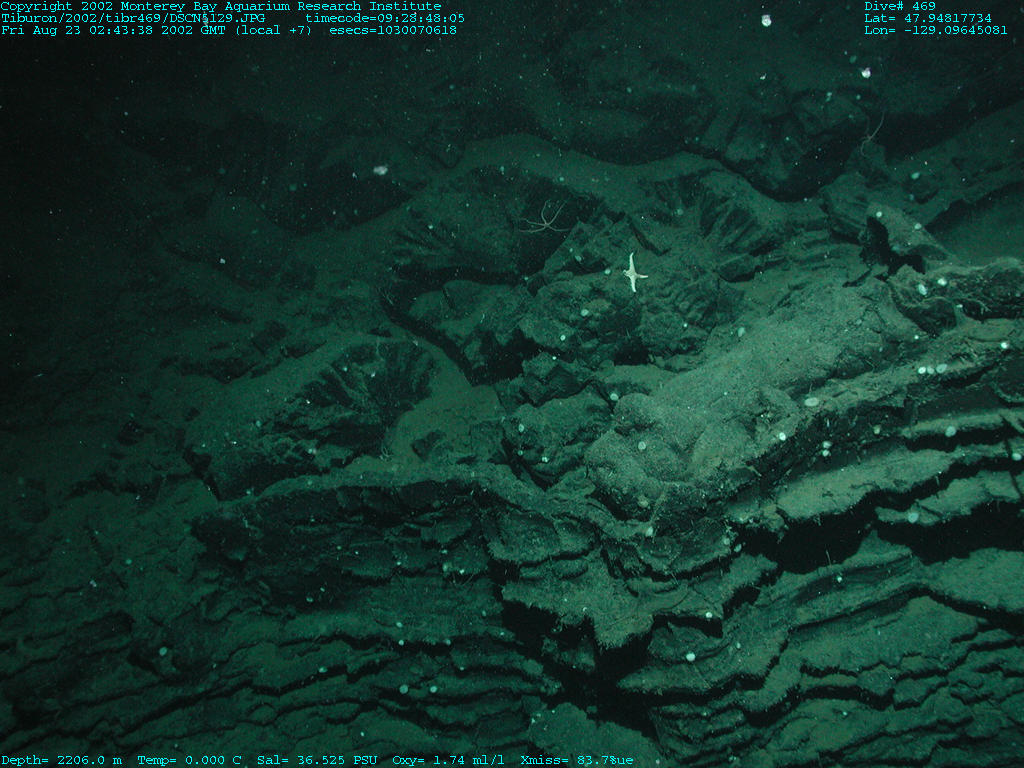
Task: Click the Tiburon DSCN file path text
Action: [x=133, y=18]
